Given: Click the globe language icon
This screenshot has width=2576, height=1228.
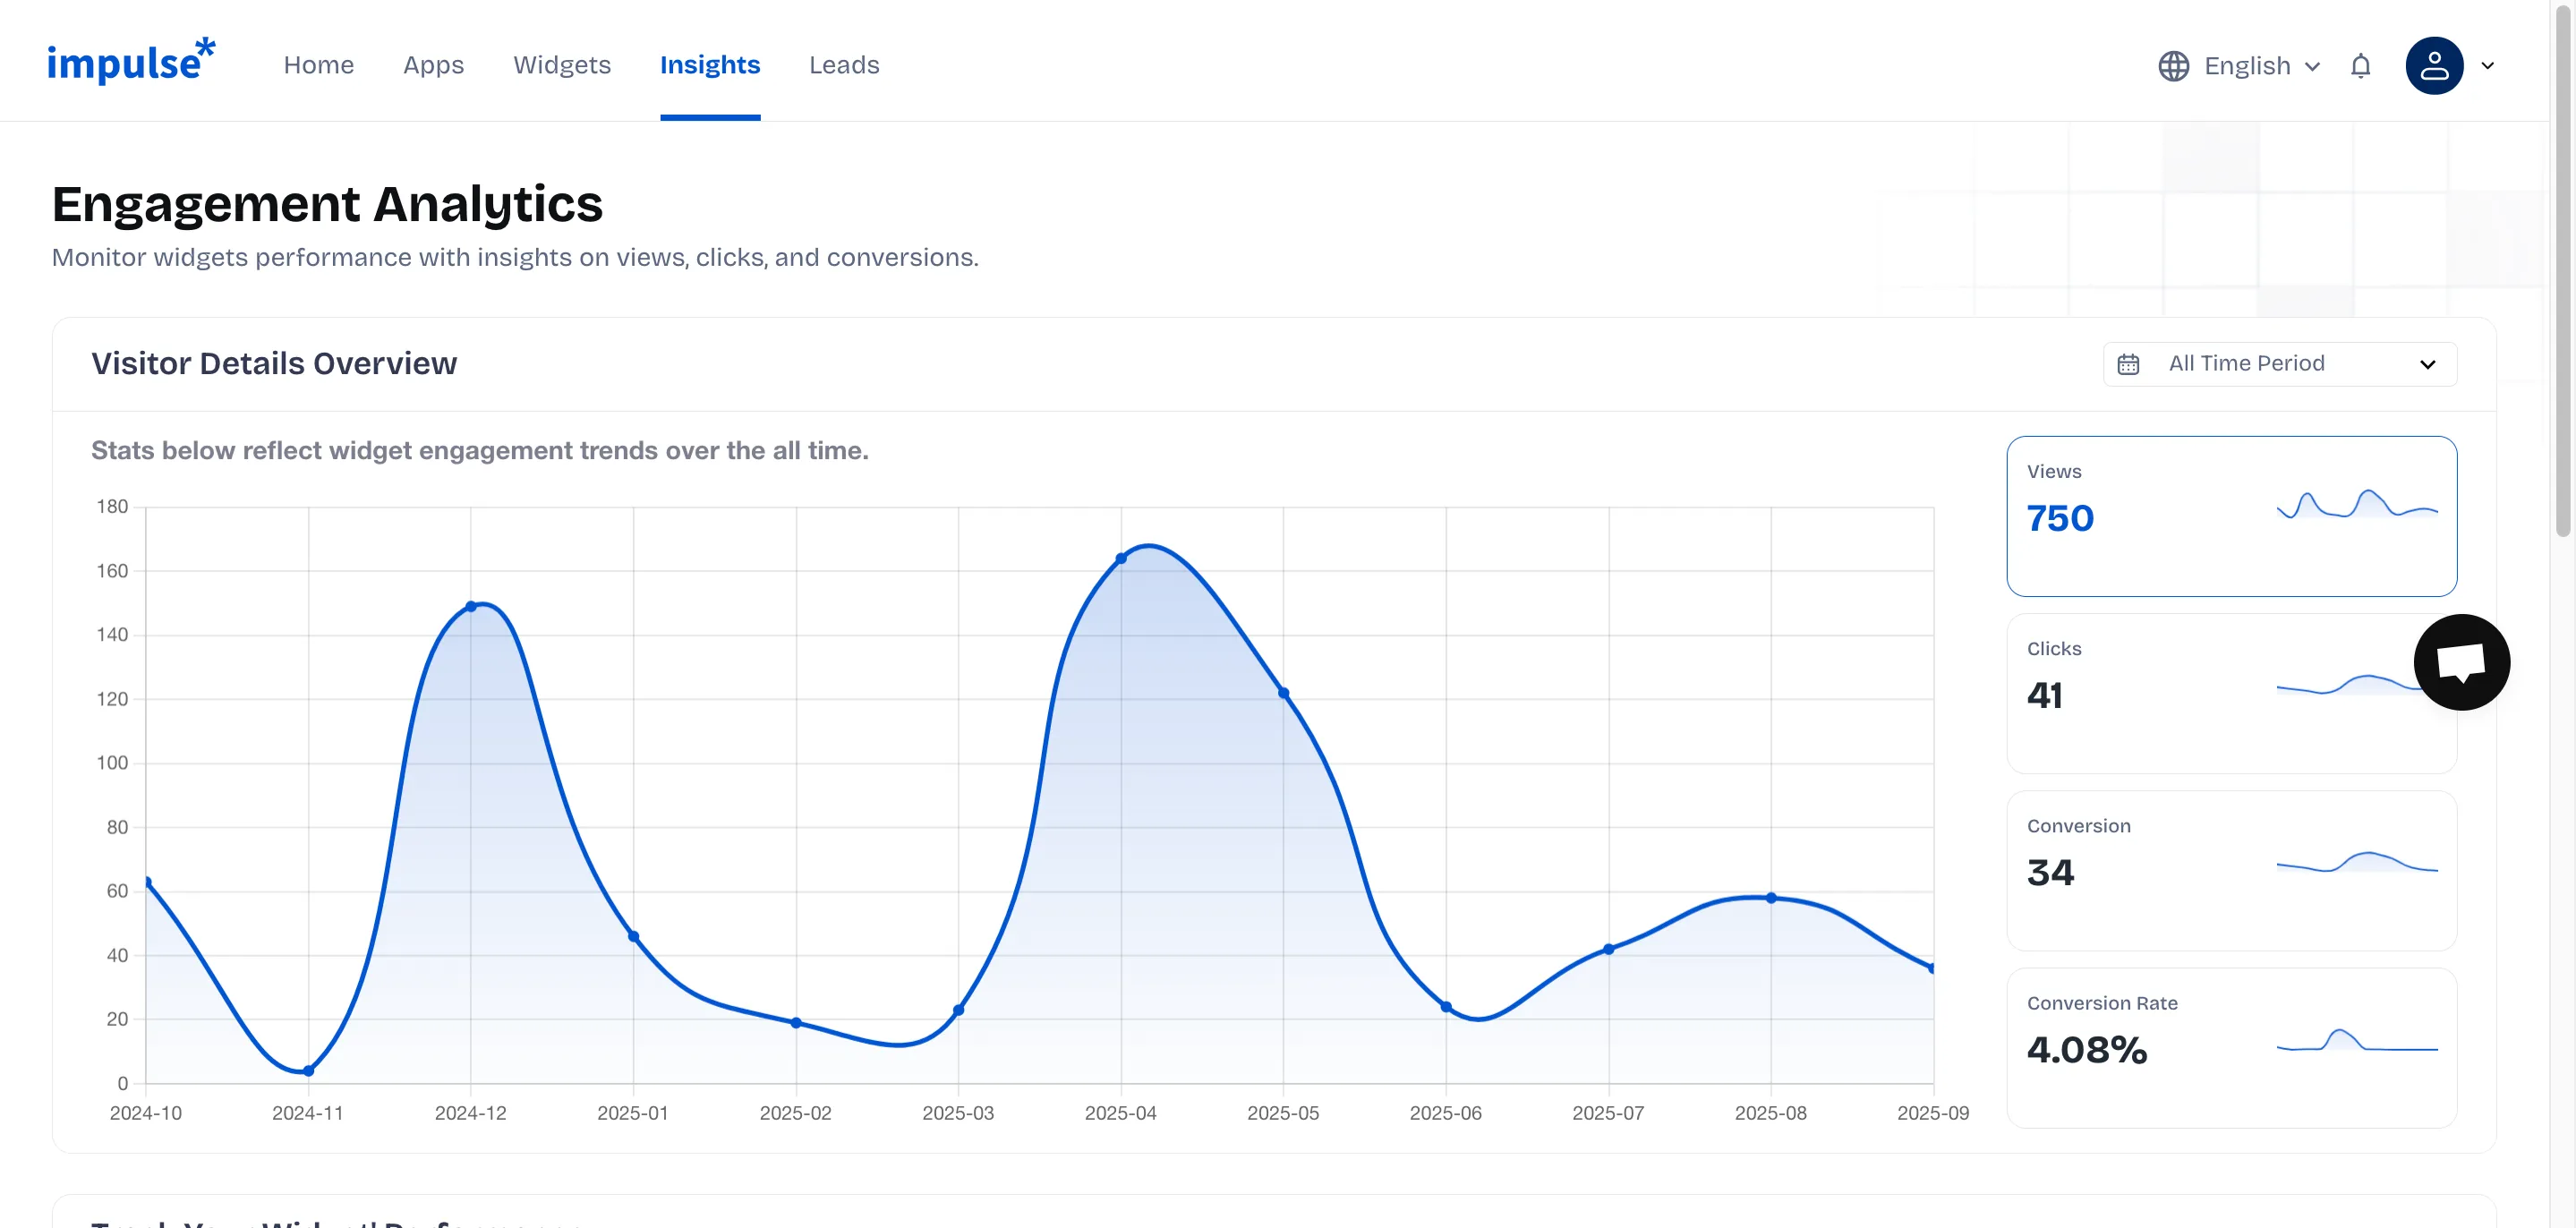Looking at the screenshot, I should click(2173, 66).
